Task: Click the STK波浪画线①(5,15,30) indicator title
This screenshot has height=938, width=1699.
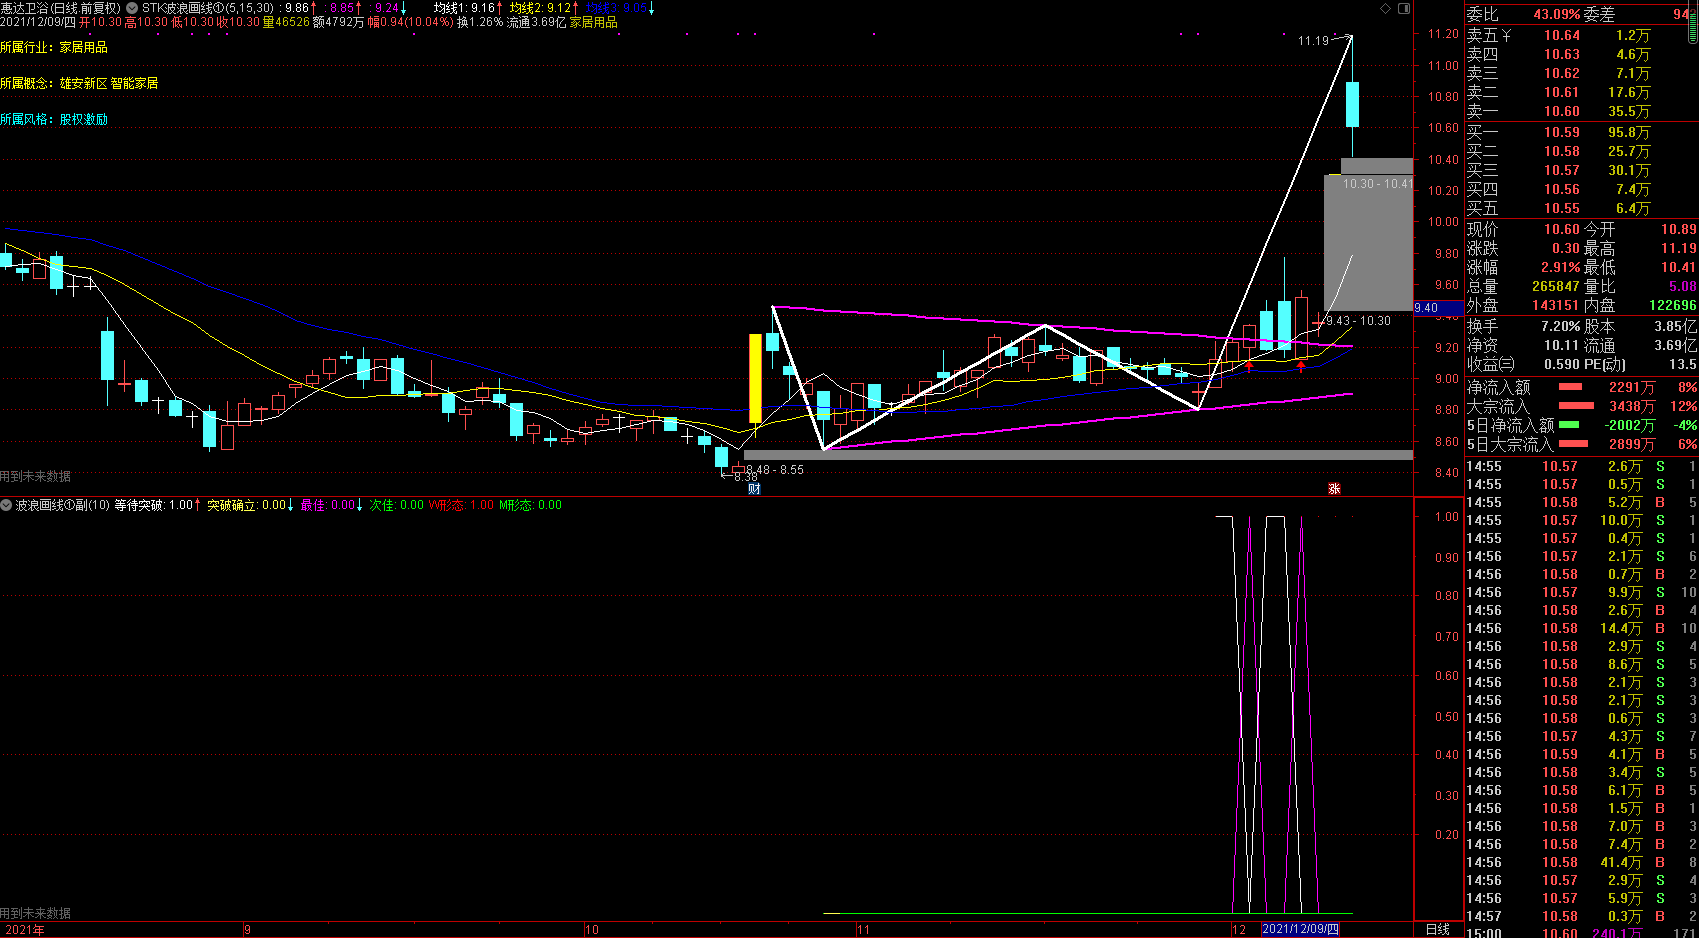Action: click(208, 8)
